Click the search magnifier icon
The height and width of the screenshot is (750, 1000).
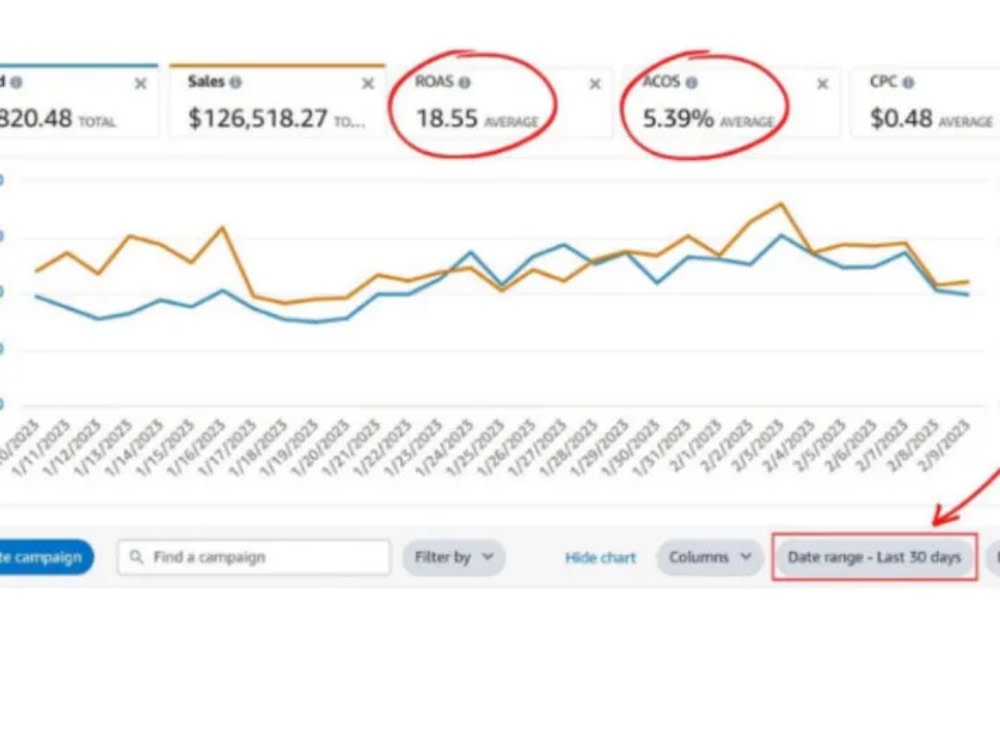(x=136, y=557)
